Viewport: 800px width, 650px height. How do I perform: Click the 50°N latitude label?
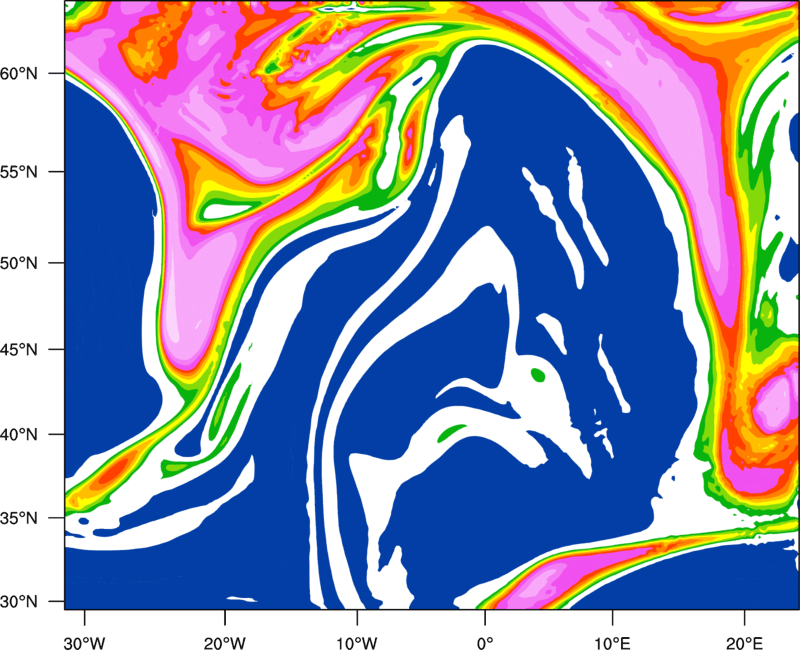[19, 263]
